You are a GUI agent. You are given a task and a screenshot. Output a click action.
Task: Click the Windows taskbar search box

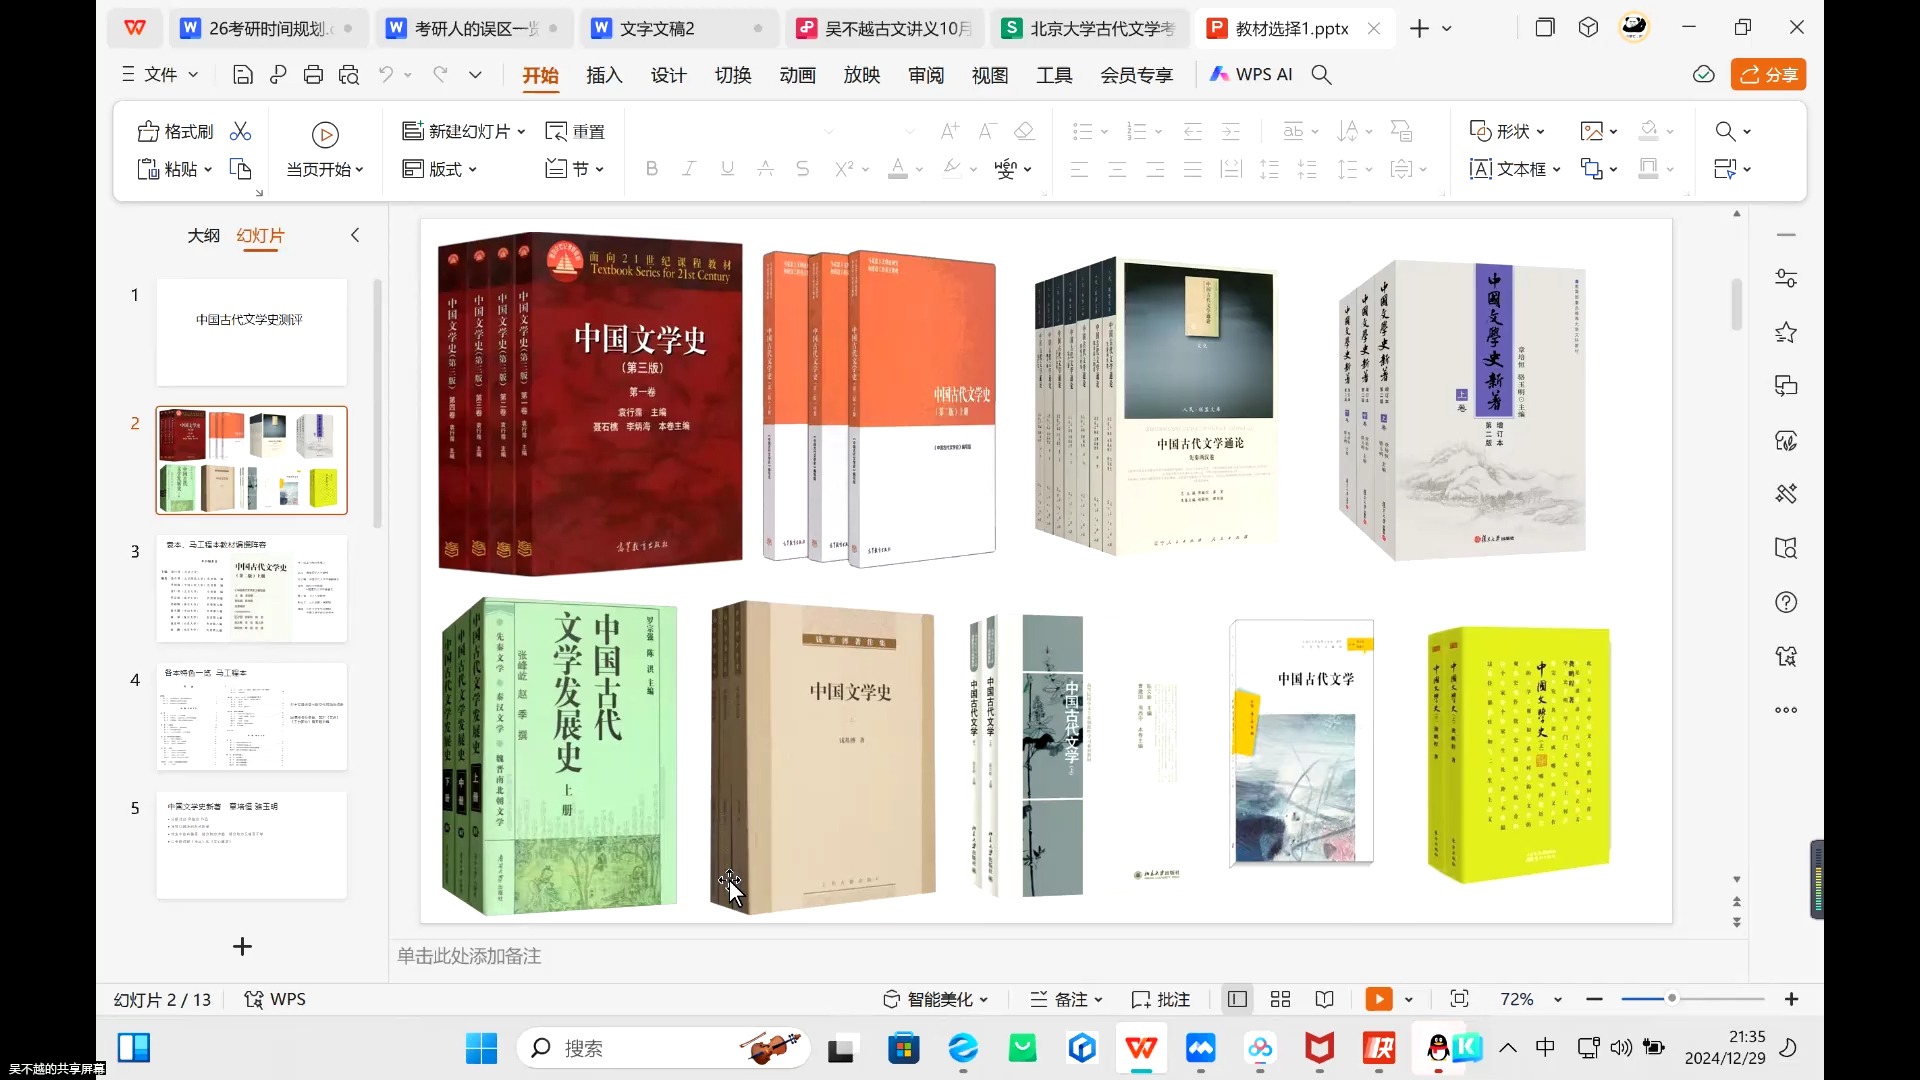[663, 1048]
